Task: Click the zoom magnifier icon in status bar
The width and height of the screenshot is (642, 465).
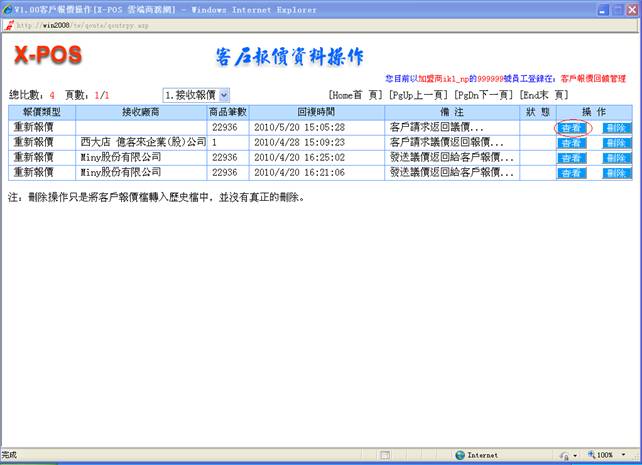Action: tap(590, 454)
